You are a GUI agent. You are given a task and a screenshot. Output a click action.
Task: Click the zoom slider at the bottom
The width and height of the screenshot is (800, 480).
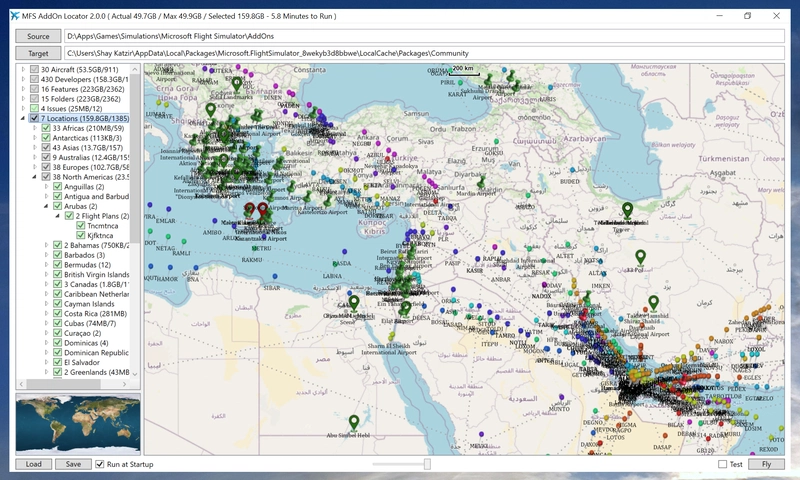click(x=427, y=464)
